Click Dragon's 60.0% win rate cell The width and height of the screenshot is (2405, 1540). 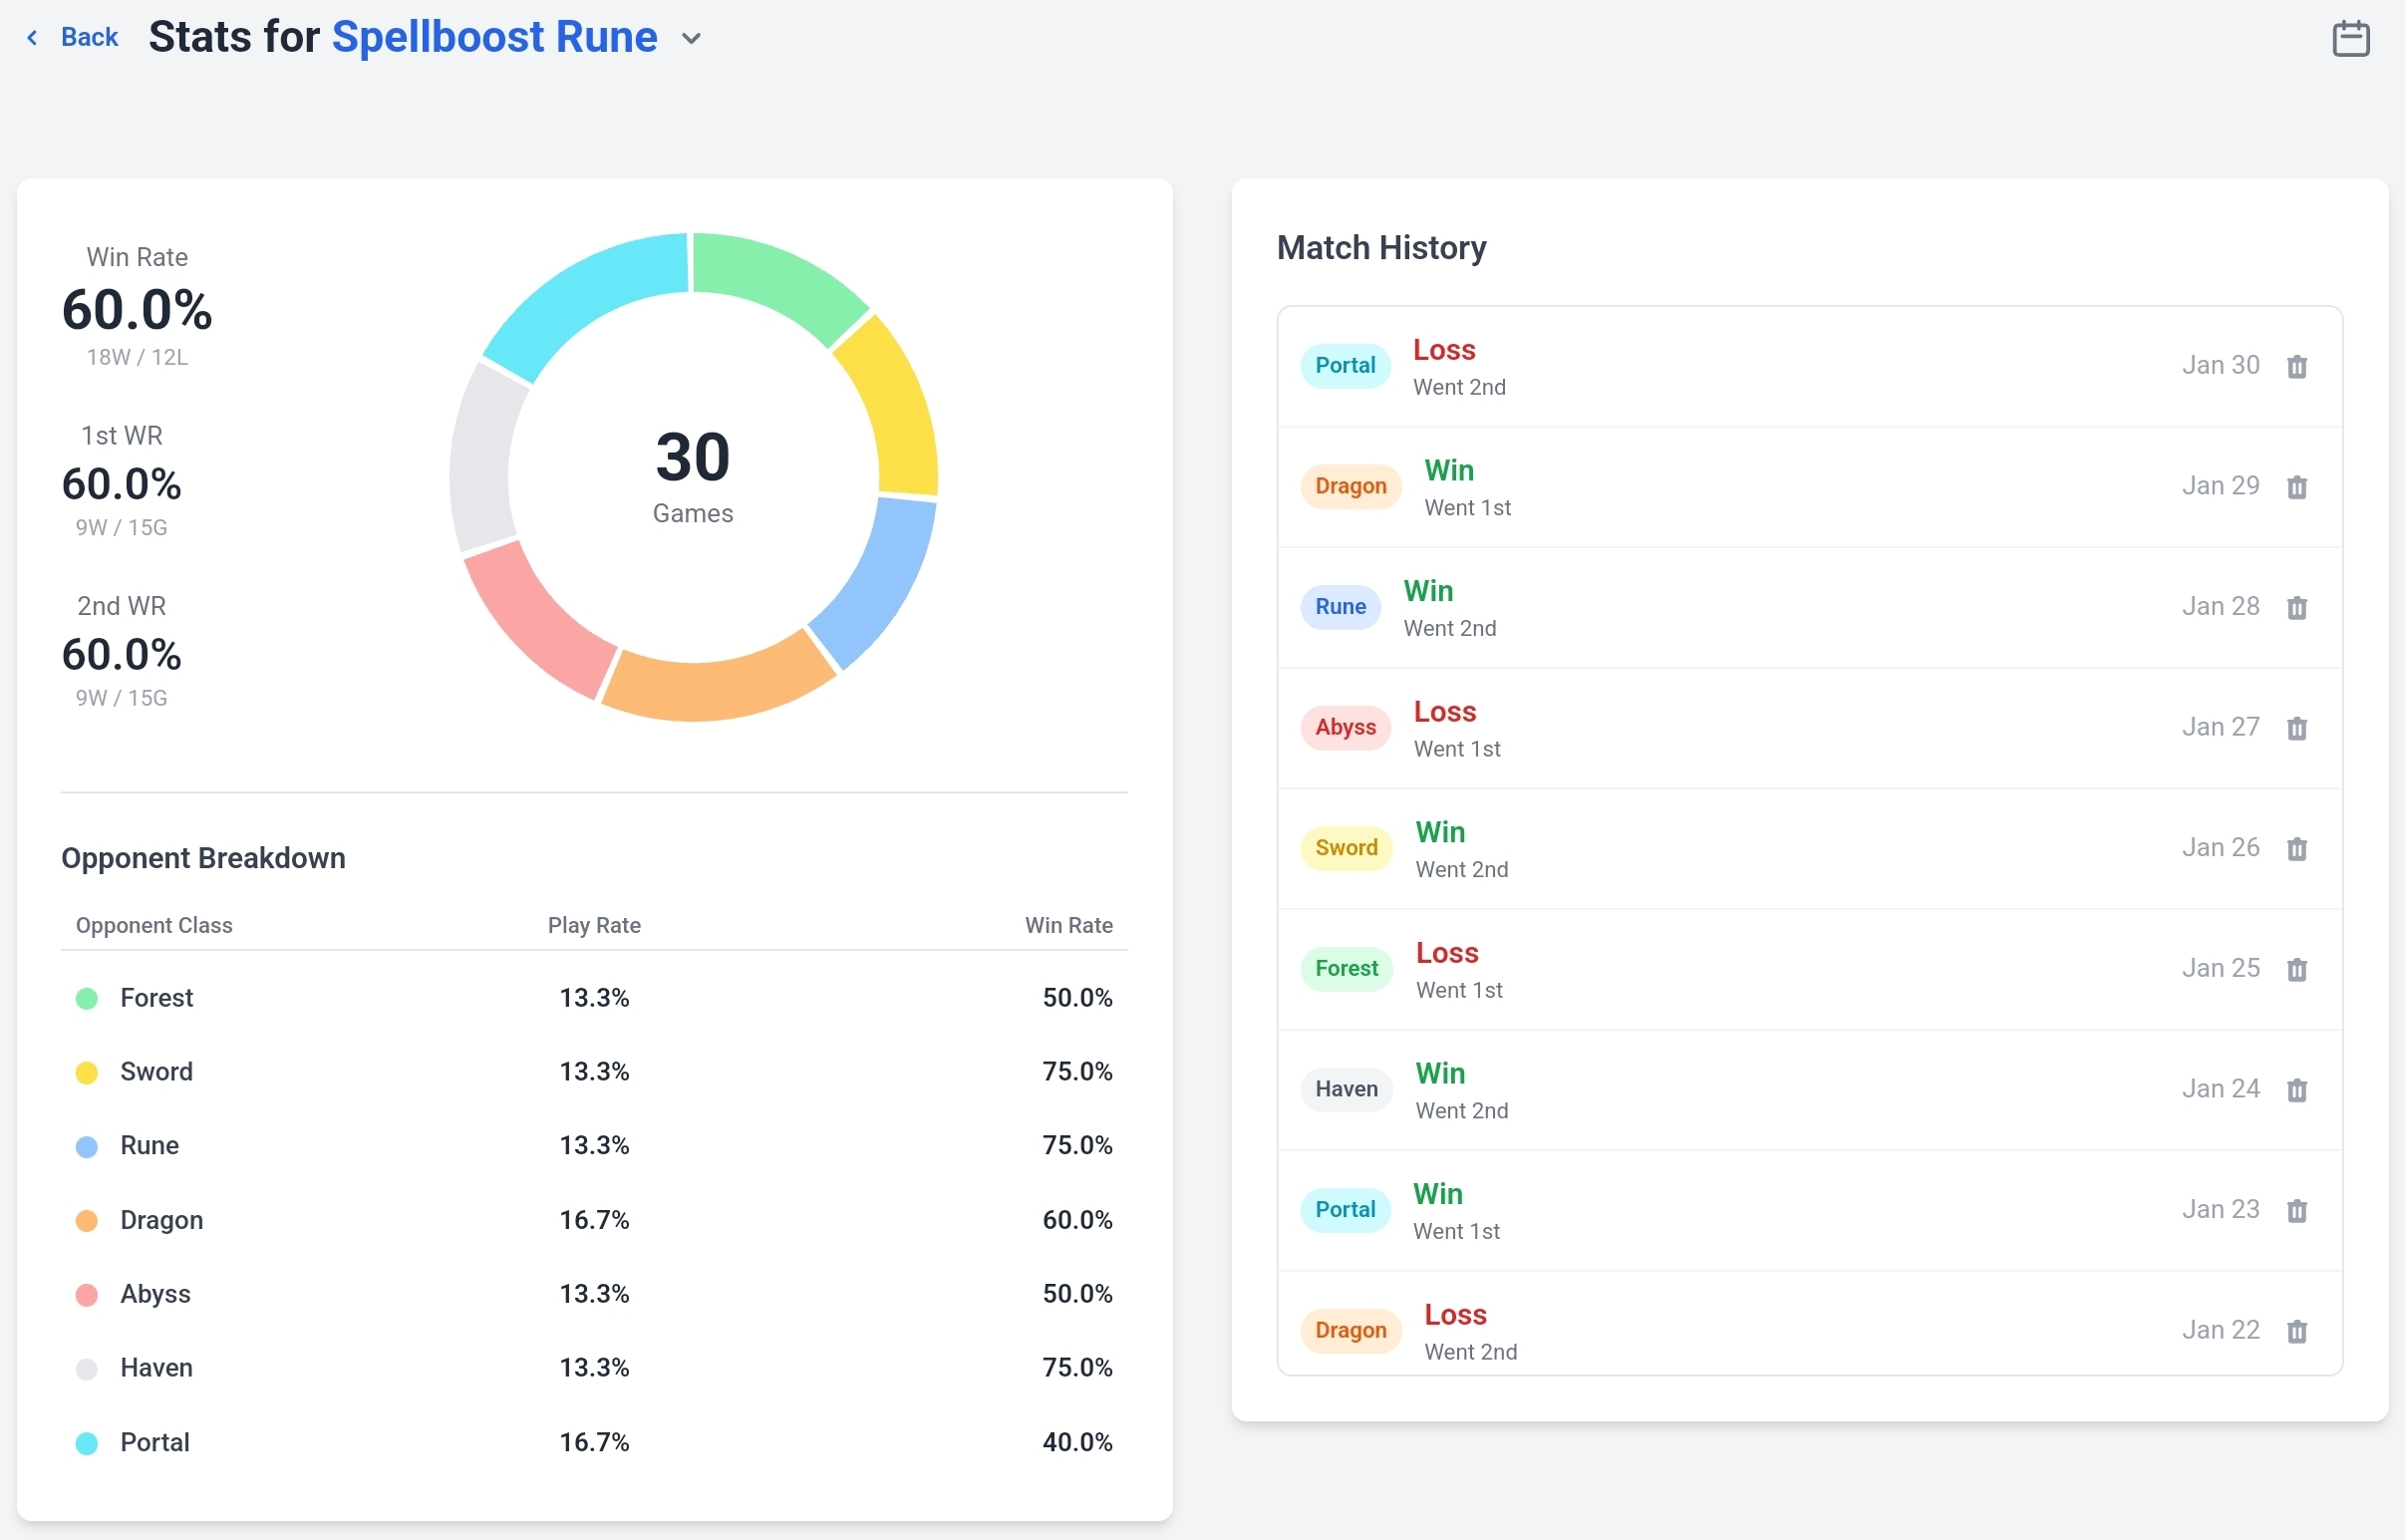pyautogui.click(x=1077, y=1220)
